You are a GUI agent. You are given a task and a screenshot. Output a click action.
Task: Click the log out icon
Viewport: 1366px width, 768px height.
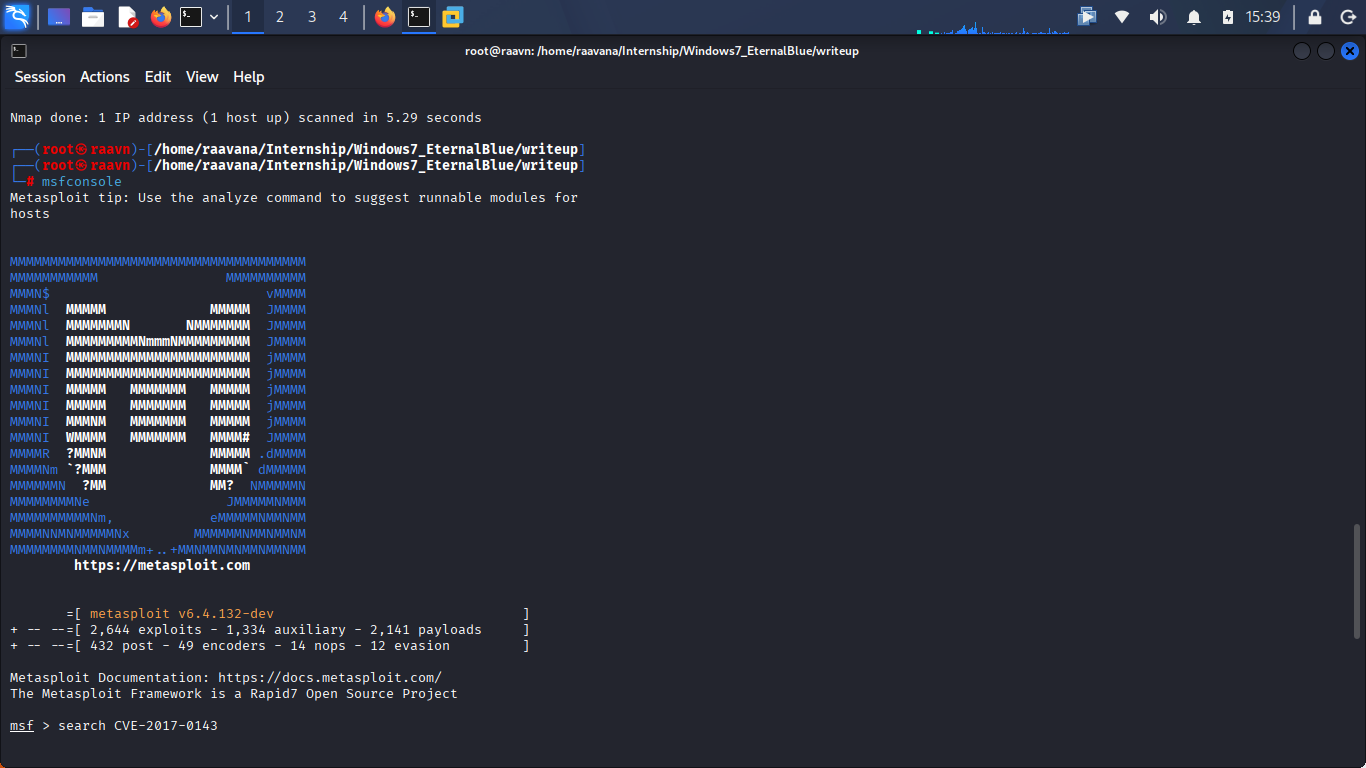coord(1346,17)
